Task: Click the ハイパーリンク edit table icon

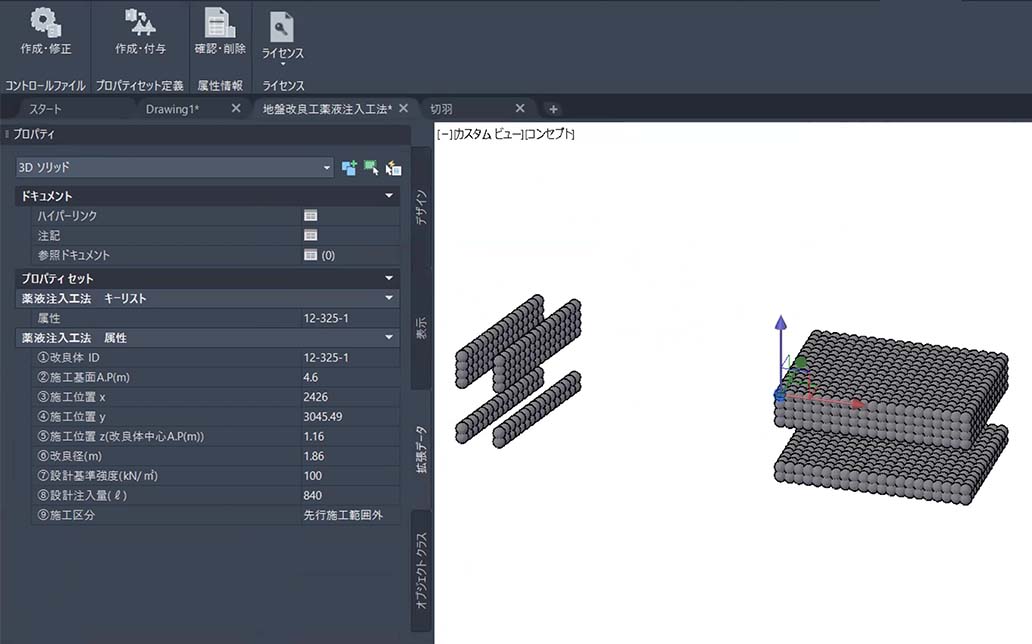Action: point(311,215)
